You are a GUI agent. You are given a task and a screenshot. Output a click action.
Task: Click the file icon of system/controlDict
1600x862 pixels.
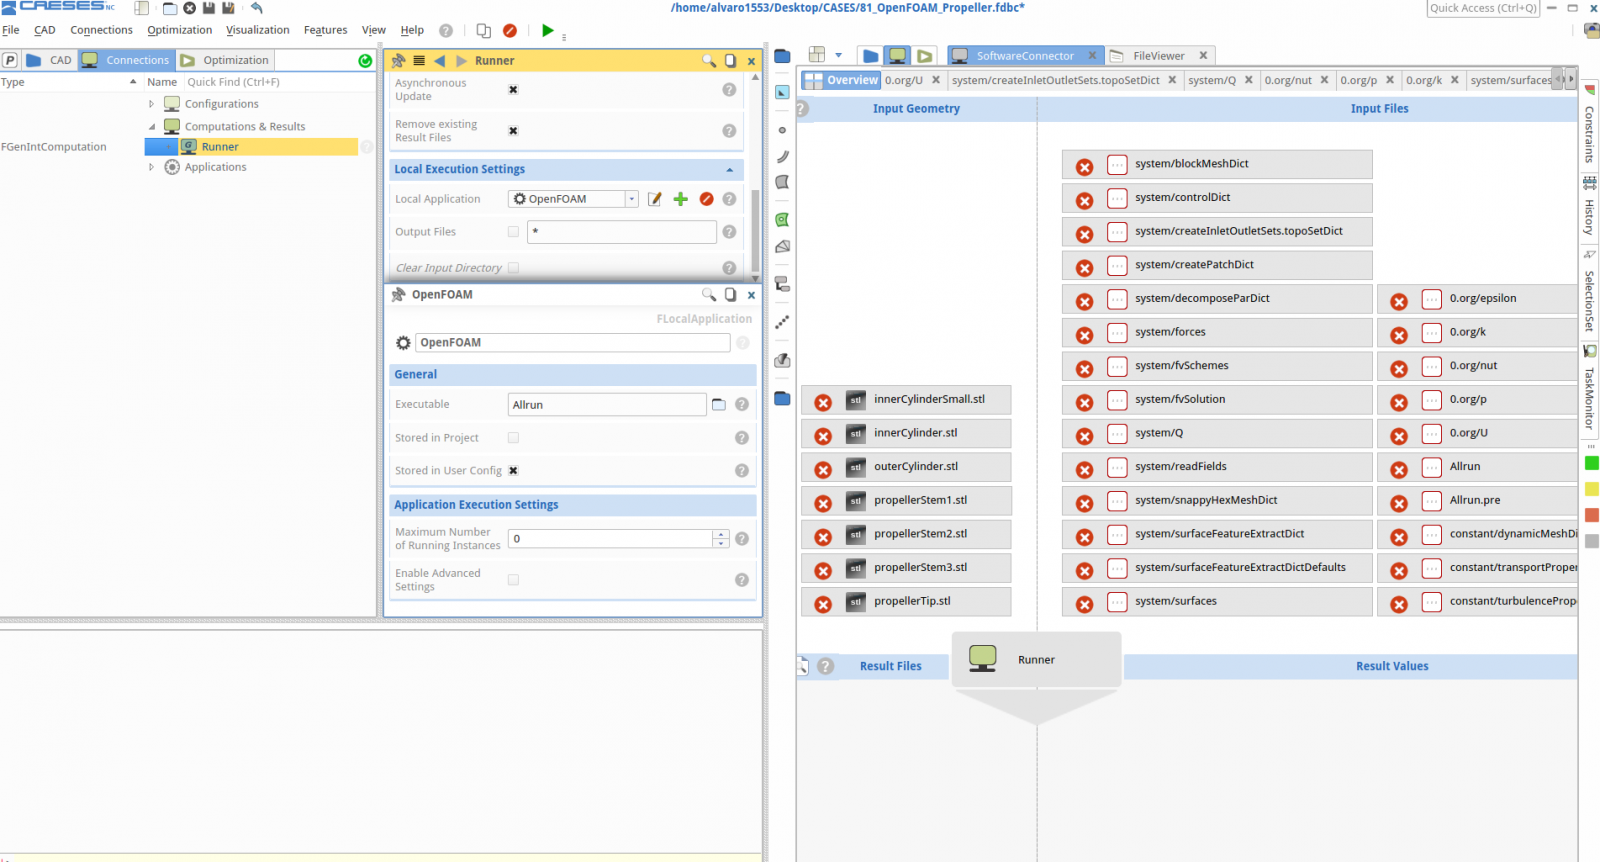click(1117, 198)
